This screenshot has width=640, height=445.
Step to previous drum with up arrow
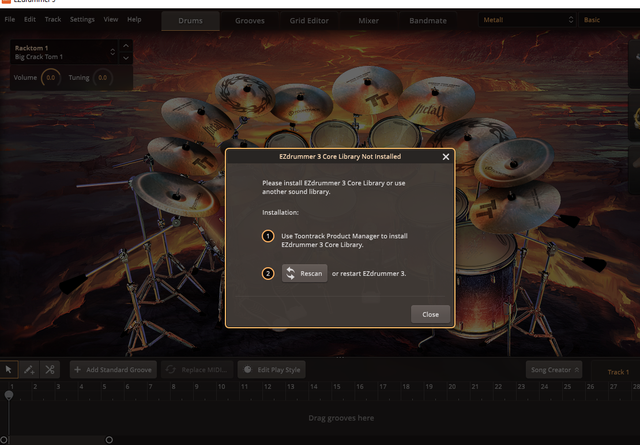tap(126, 46)
